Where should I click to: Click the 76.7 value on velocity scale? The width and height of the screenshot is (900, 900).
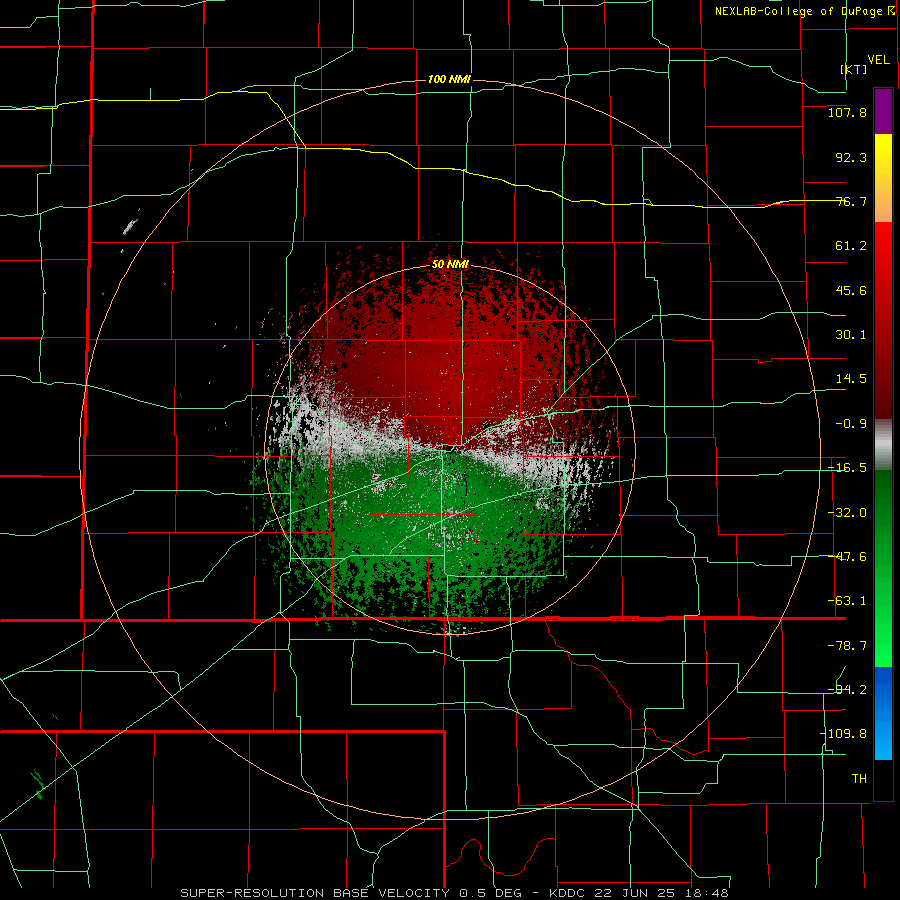point(851,202)
